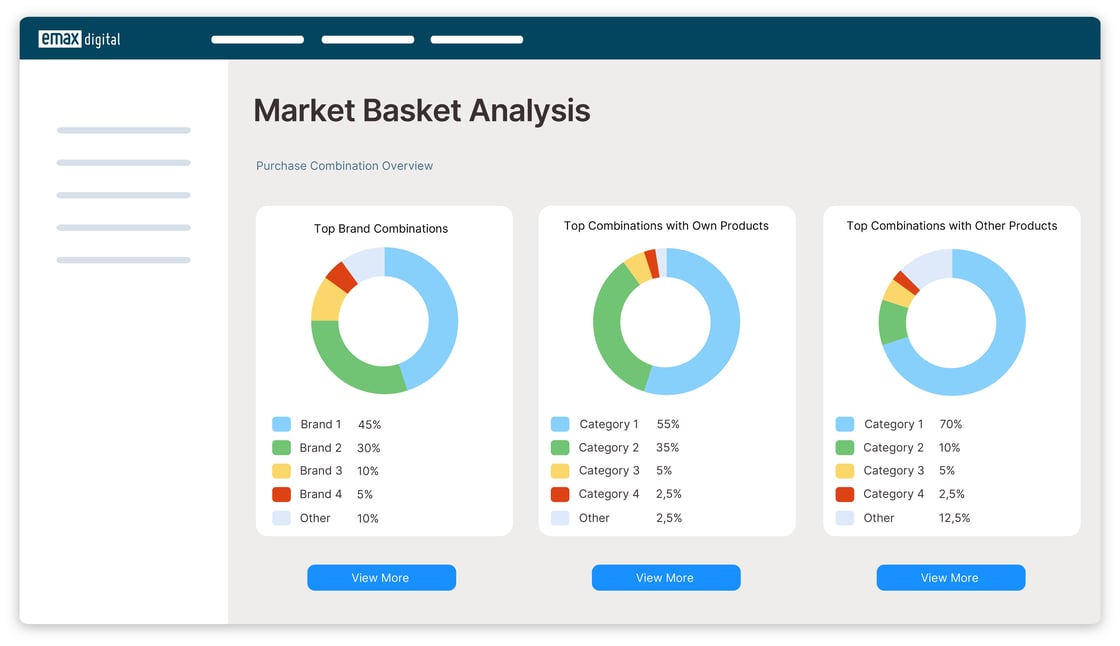Select the Top Brand Combinations card title

(x=381, y=229)
